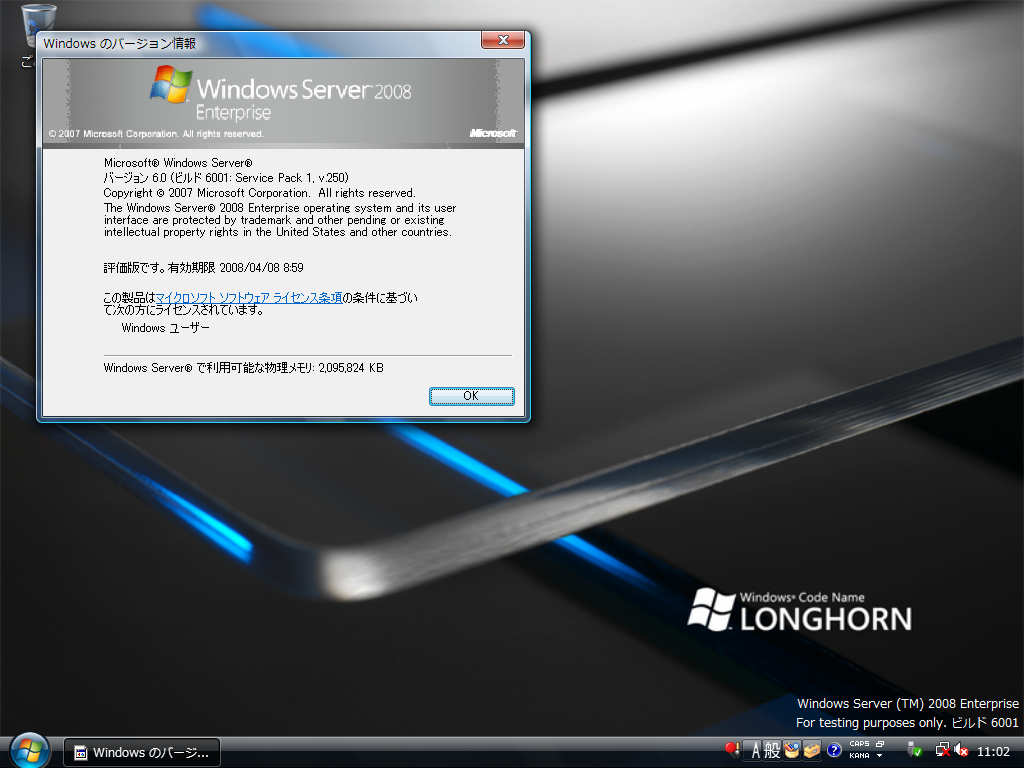The height and width of the screenshot is (768, 1024).
Task: Click the language bar restore icon
Action: point(880,744)
